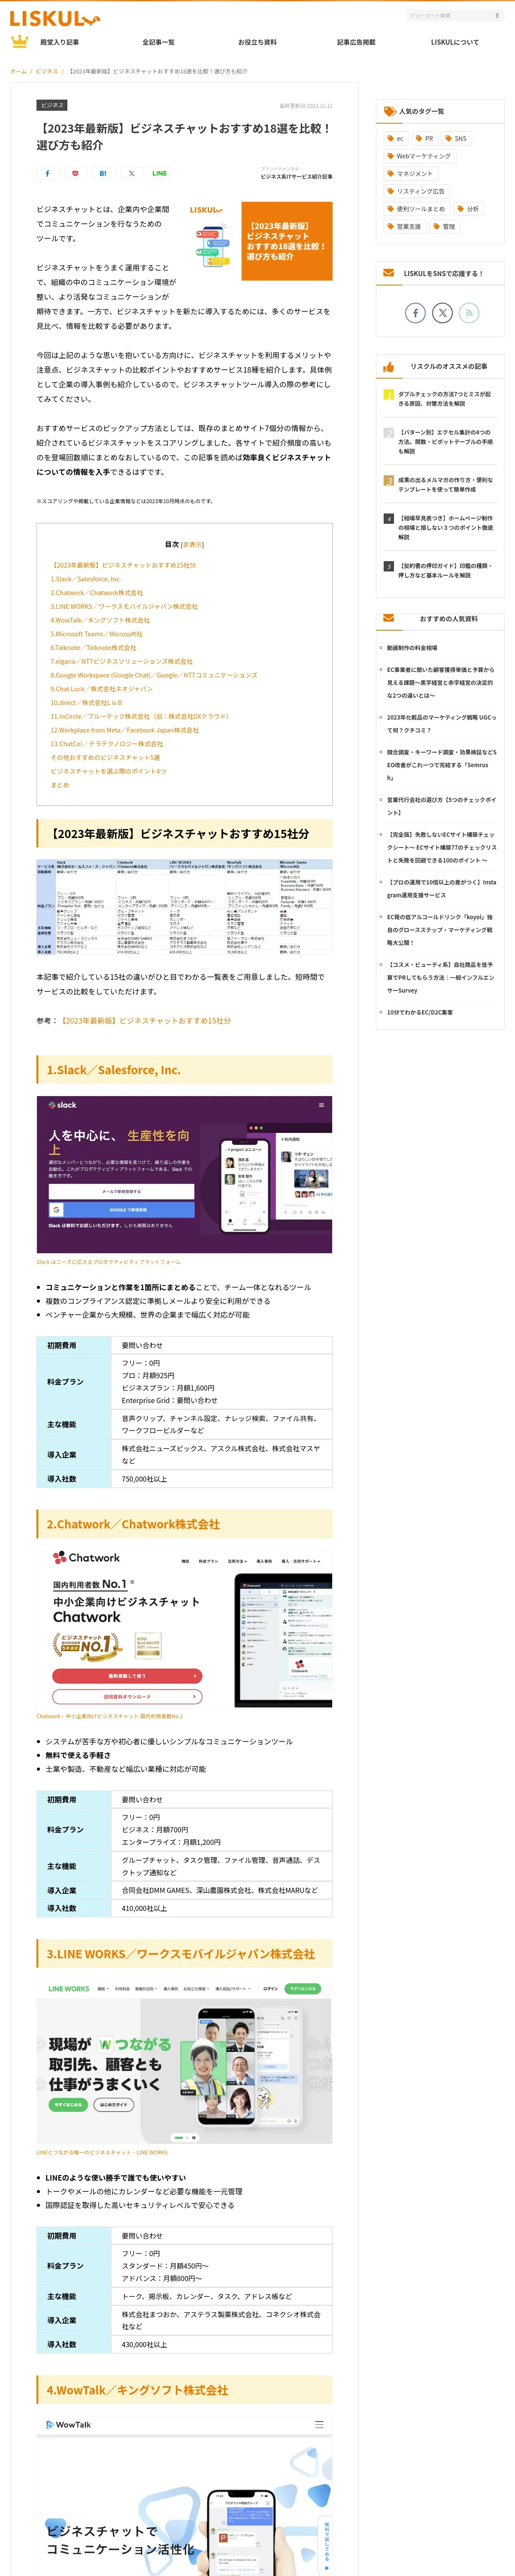This screenshot has width=515, height=2576.
Task: Jump to 13.ChatCo! entry in contents
Action: pos(107,744)
